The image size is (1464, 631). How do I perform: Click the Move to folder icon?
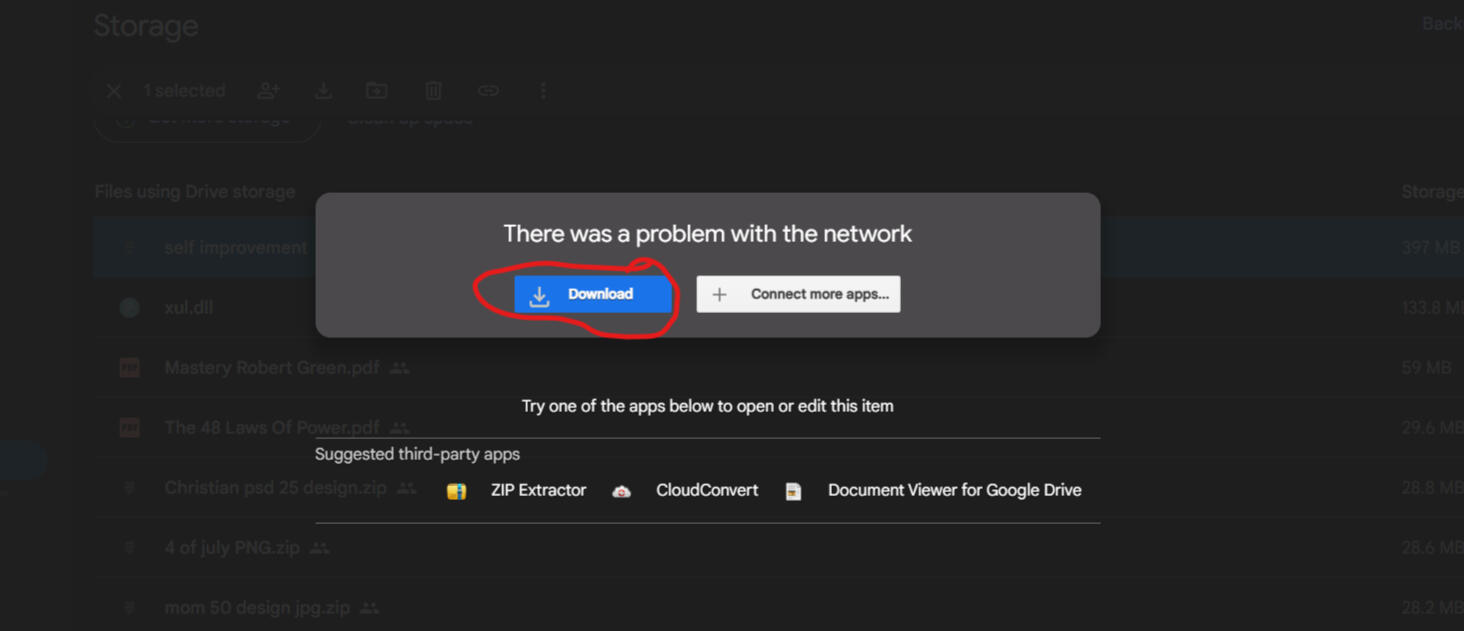tap(377, 91)
